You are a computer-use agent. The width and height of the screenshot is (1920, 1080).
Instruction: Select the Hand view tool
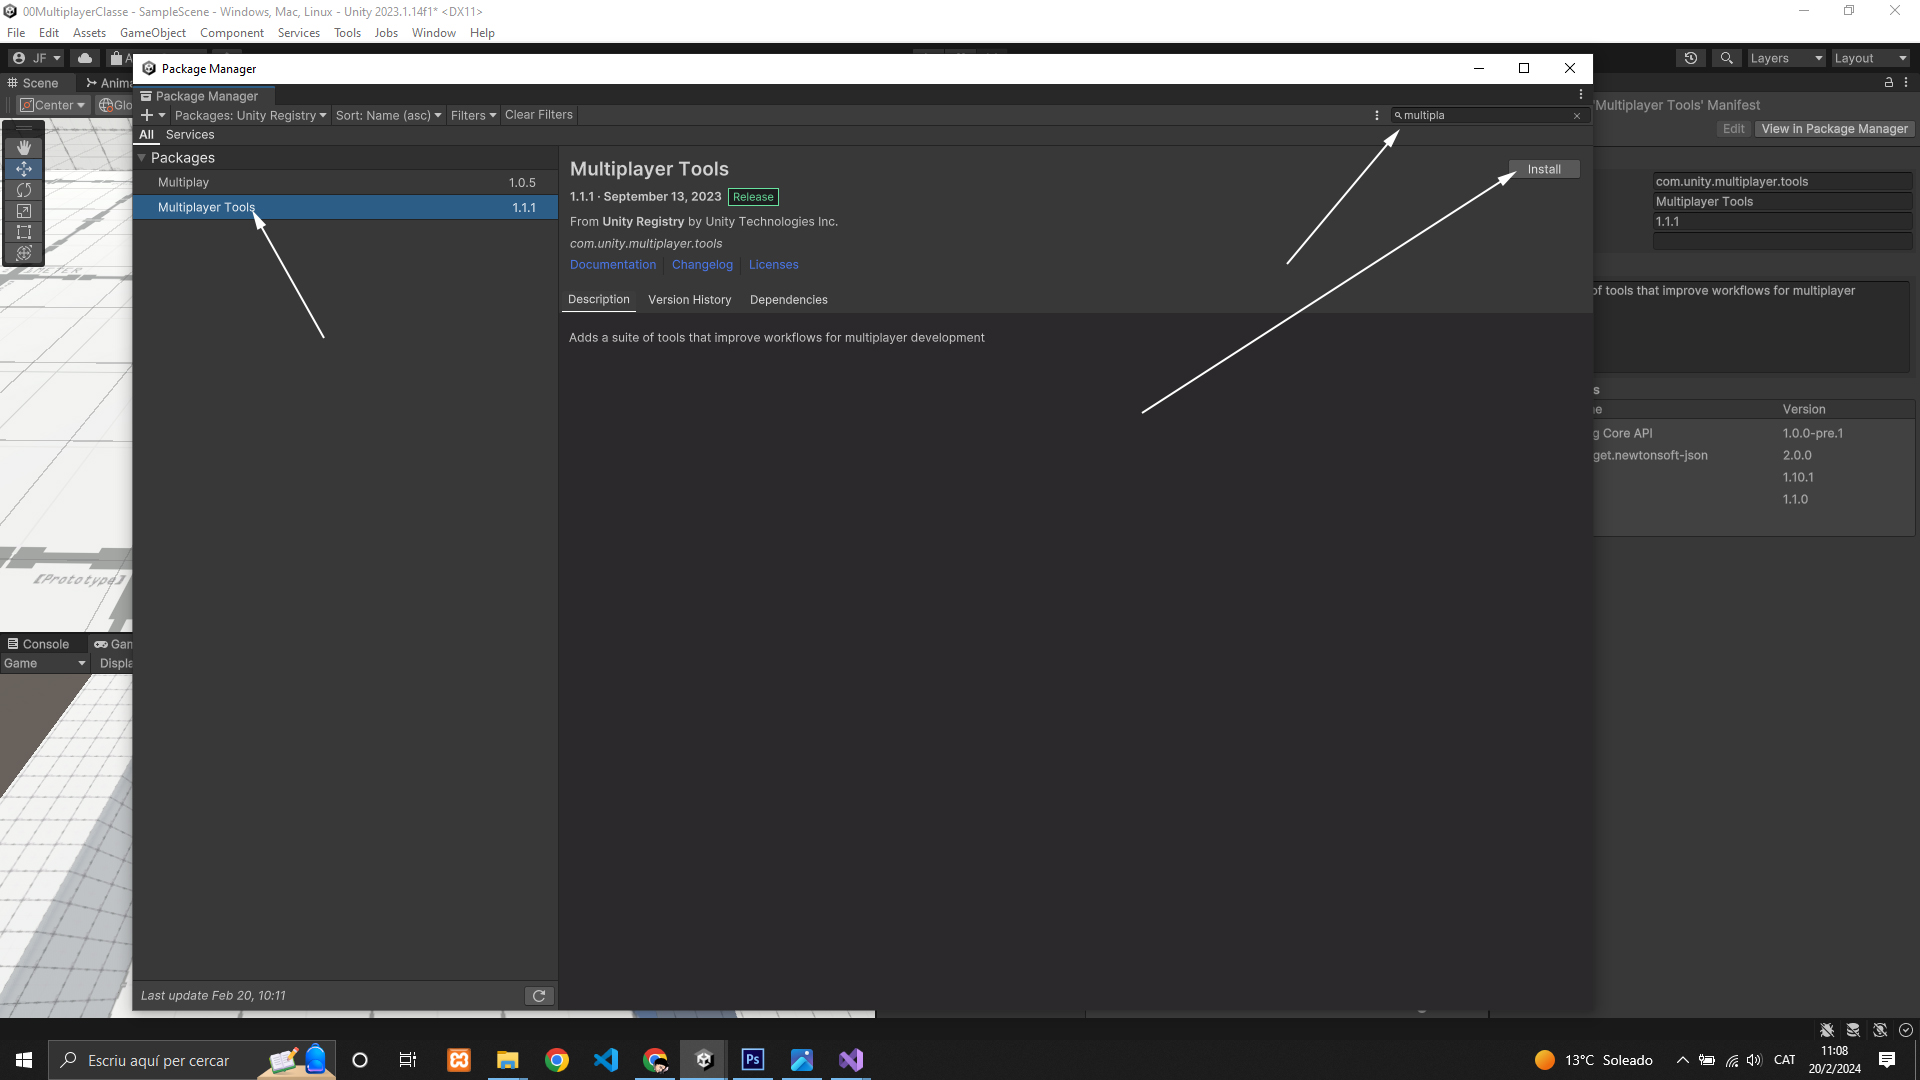coord(24,148)
